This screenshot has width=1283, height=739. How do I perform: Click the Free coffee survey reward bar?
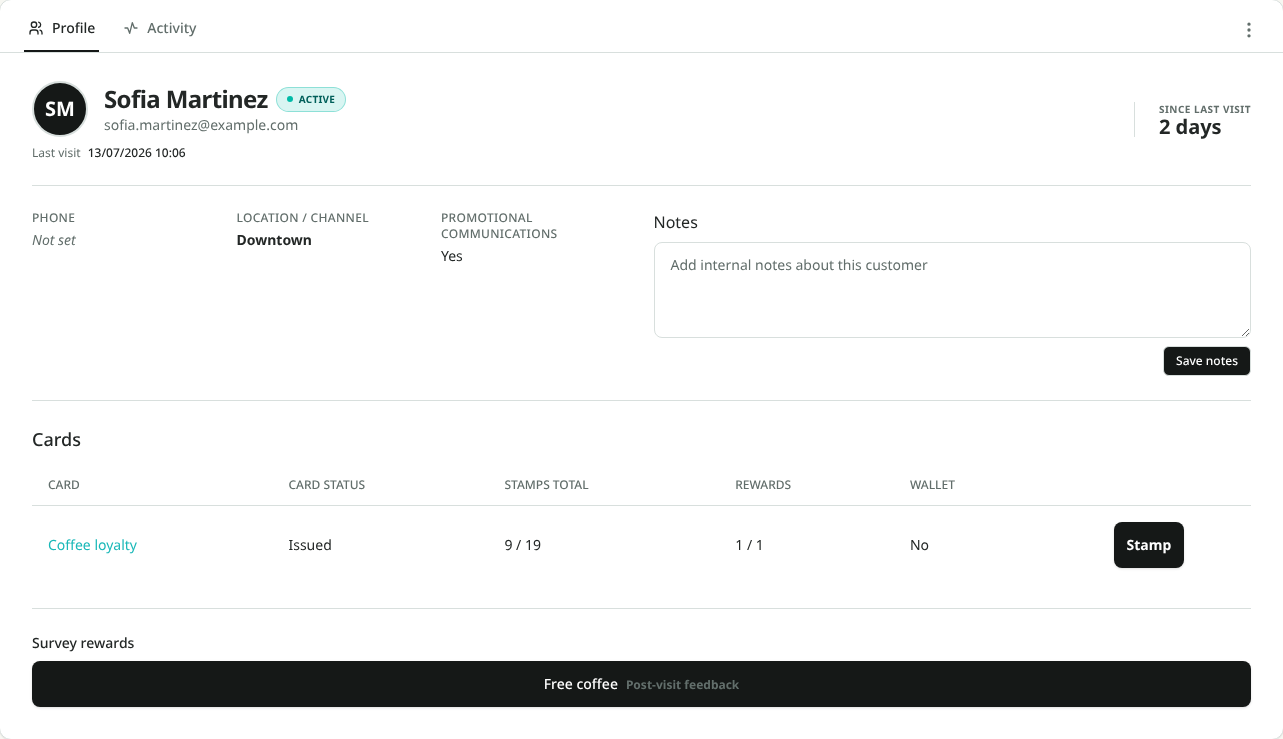click(x=641, y=684)
